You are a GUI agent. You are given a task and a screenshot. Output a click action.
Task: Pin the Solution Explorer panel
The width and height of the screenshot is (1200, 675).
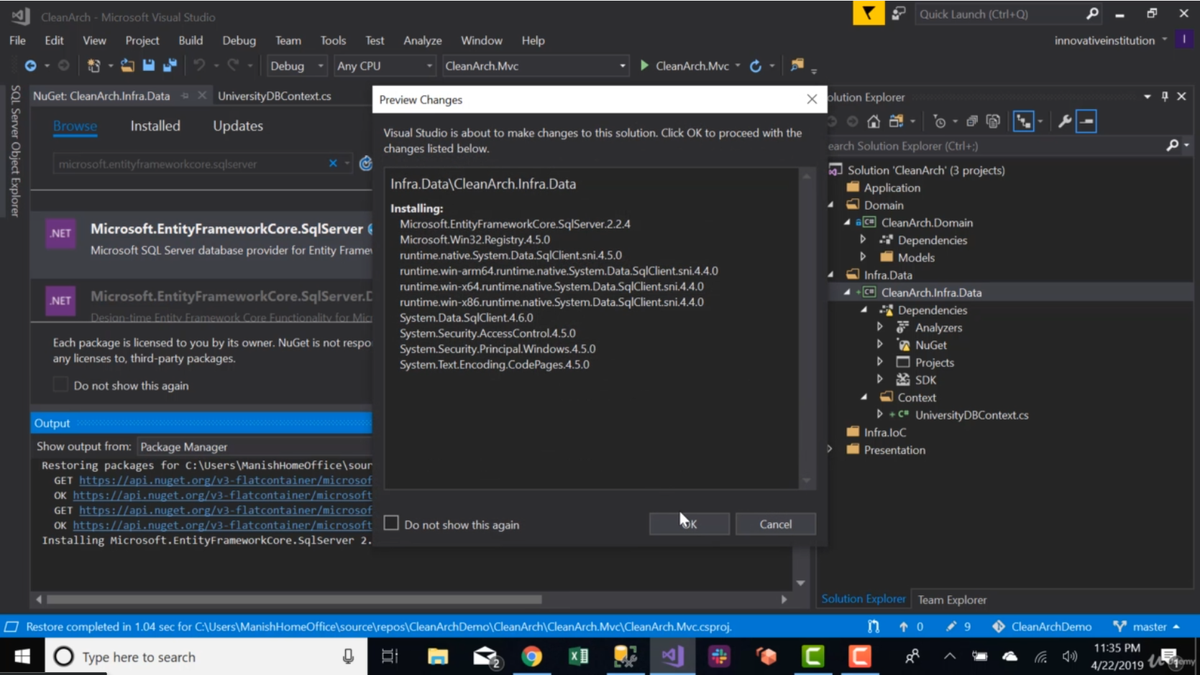pyautogui.click(x=1165, y=97)
